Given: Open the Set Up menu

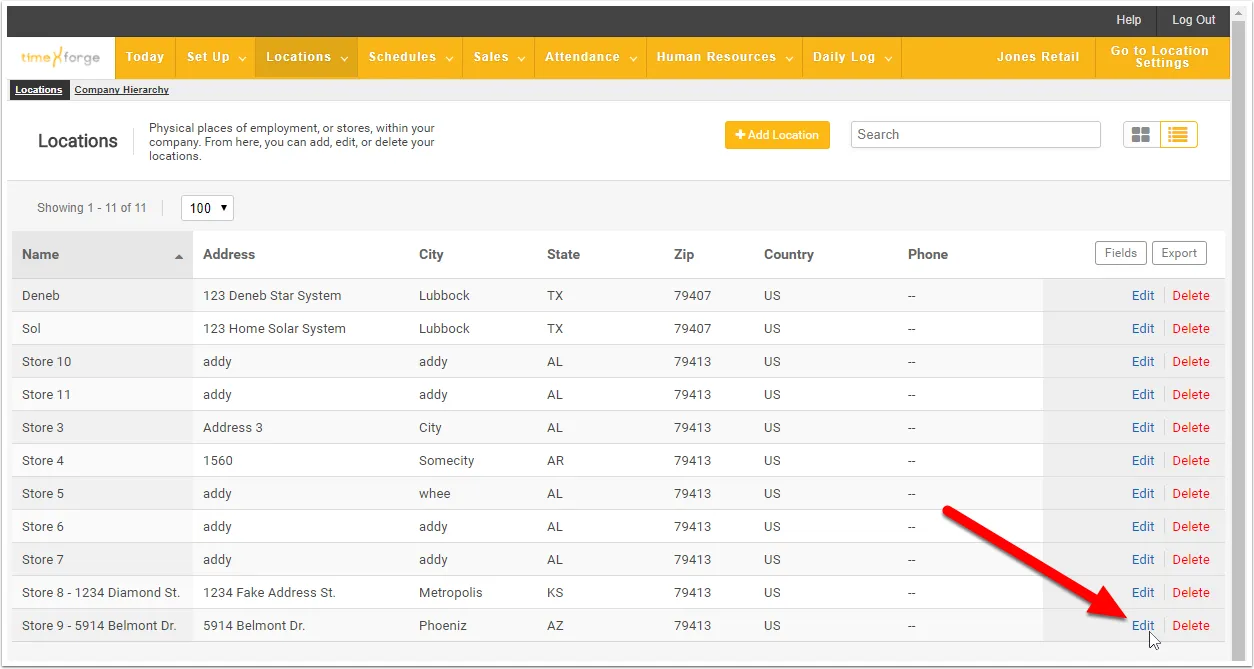Looking at the screenshot, I should (x=215, y=57).
